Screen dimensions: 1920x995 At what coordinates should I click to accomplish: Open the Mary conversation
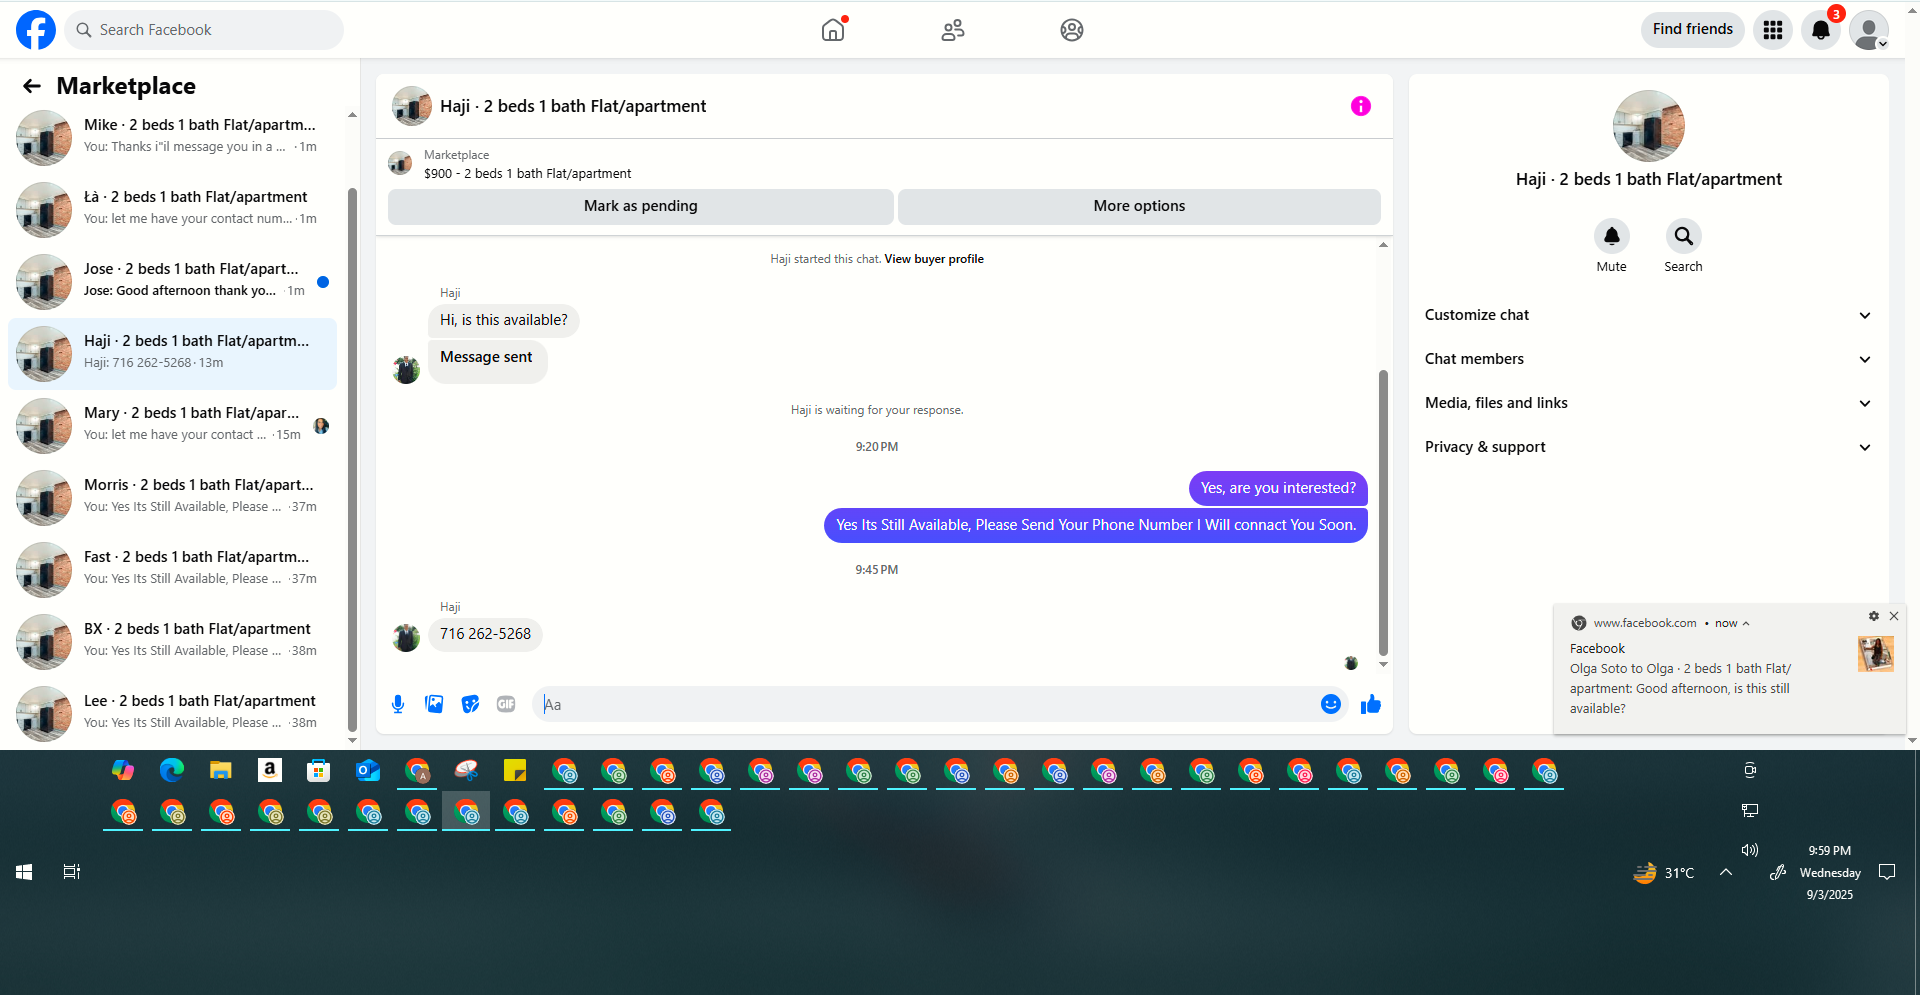(172, 425)
